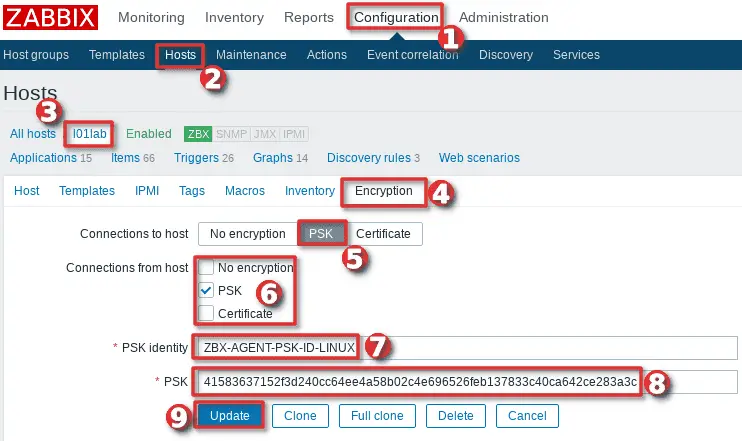742x441 pixels.
Task: Select No encryption for connections to host
Action: tap(247, 234)
